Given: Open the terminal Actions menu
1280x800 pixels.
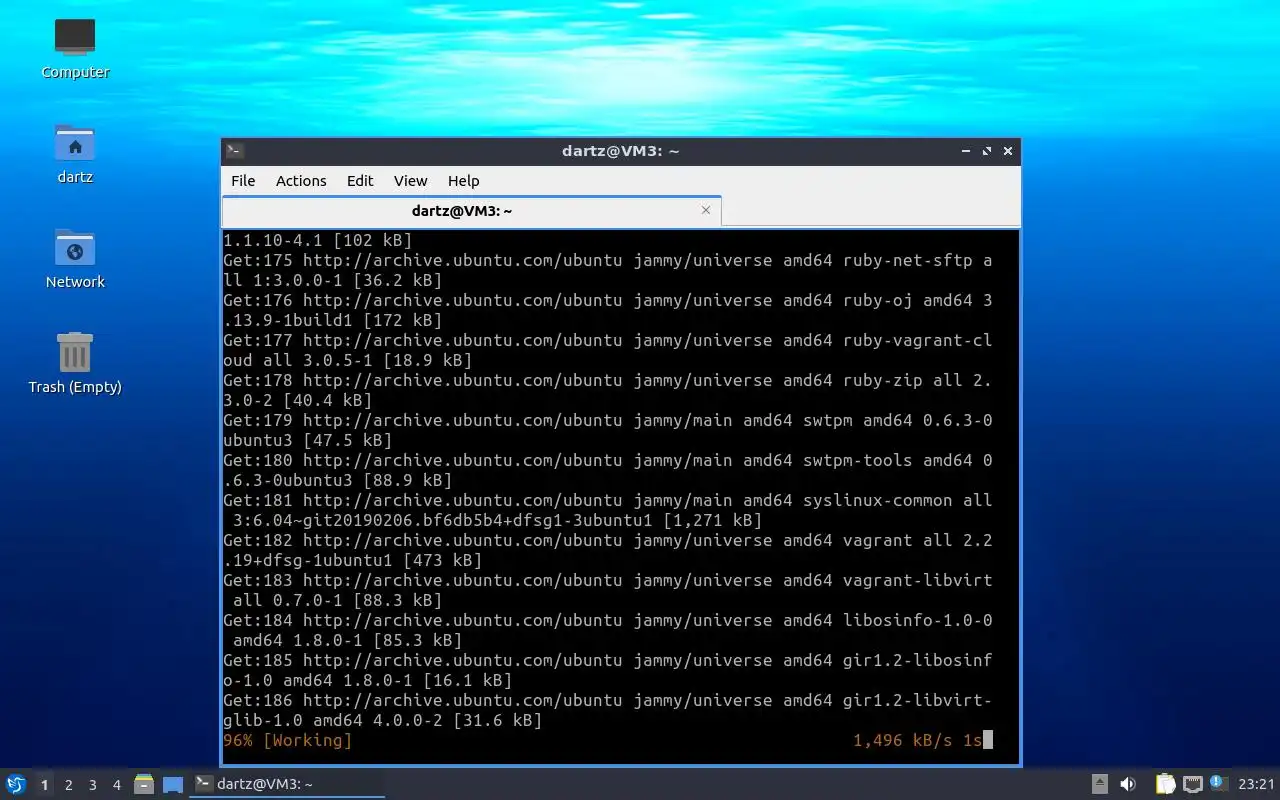Looking at the screenshot, I should click(301, 181).
